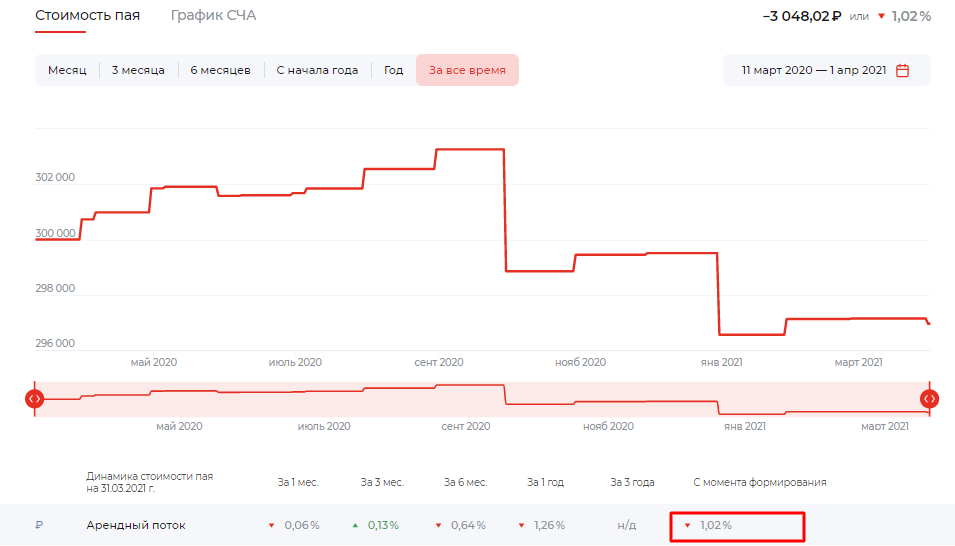This screenshot has height=546, width=955.
Task: Grab the left range slider handle
Action: click(35, 399)
